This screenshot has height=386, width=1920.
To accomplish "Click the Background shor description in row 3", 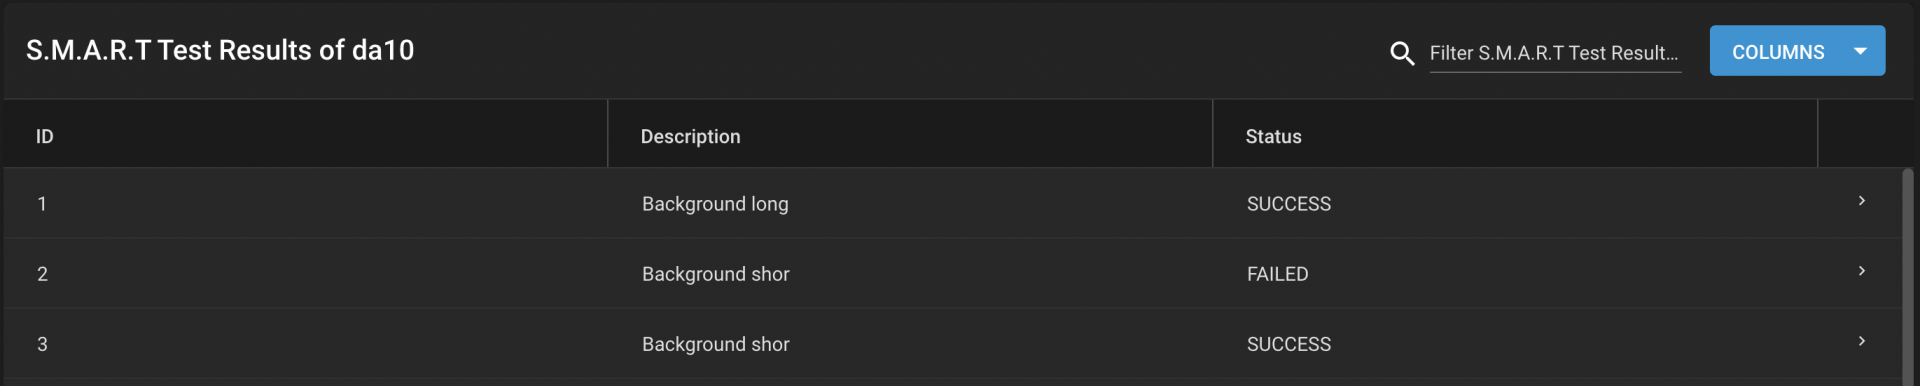I will pyautogui.click(x=715, y=344).
